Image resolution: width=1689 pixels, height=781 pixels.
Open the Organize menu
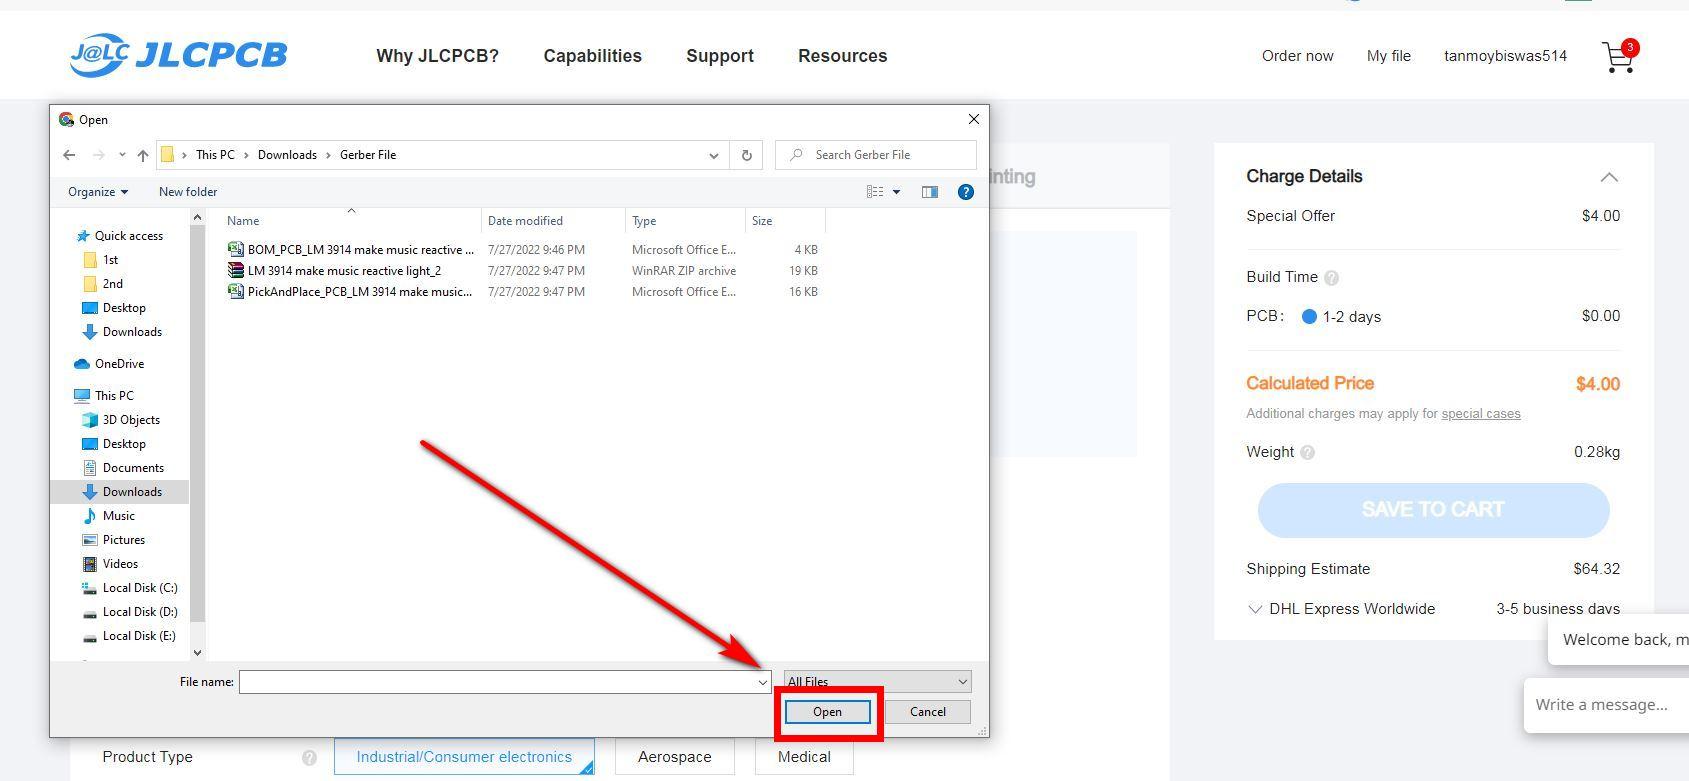click(x=98, y=192)
